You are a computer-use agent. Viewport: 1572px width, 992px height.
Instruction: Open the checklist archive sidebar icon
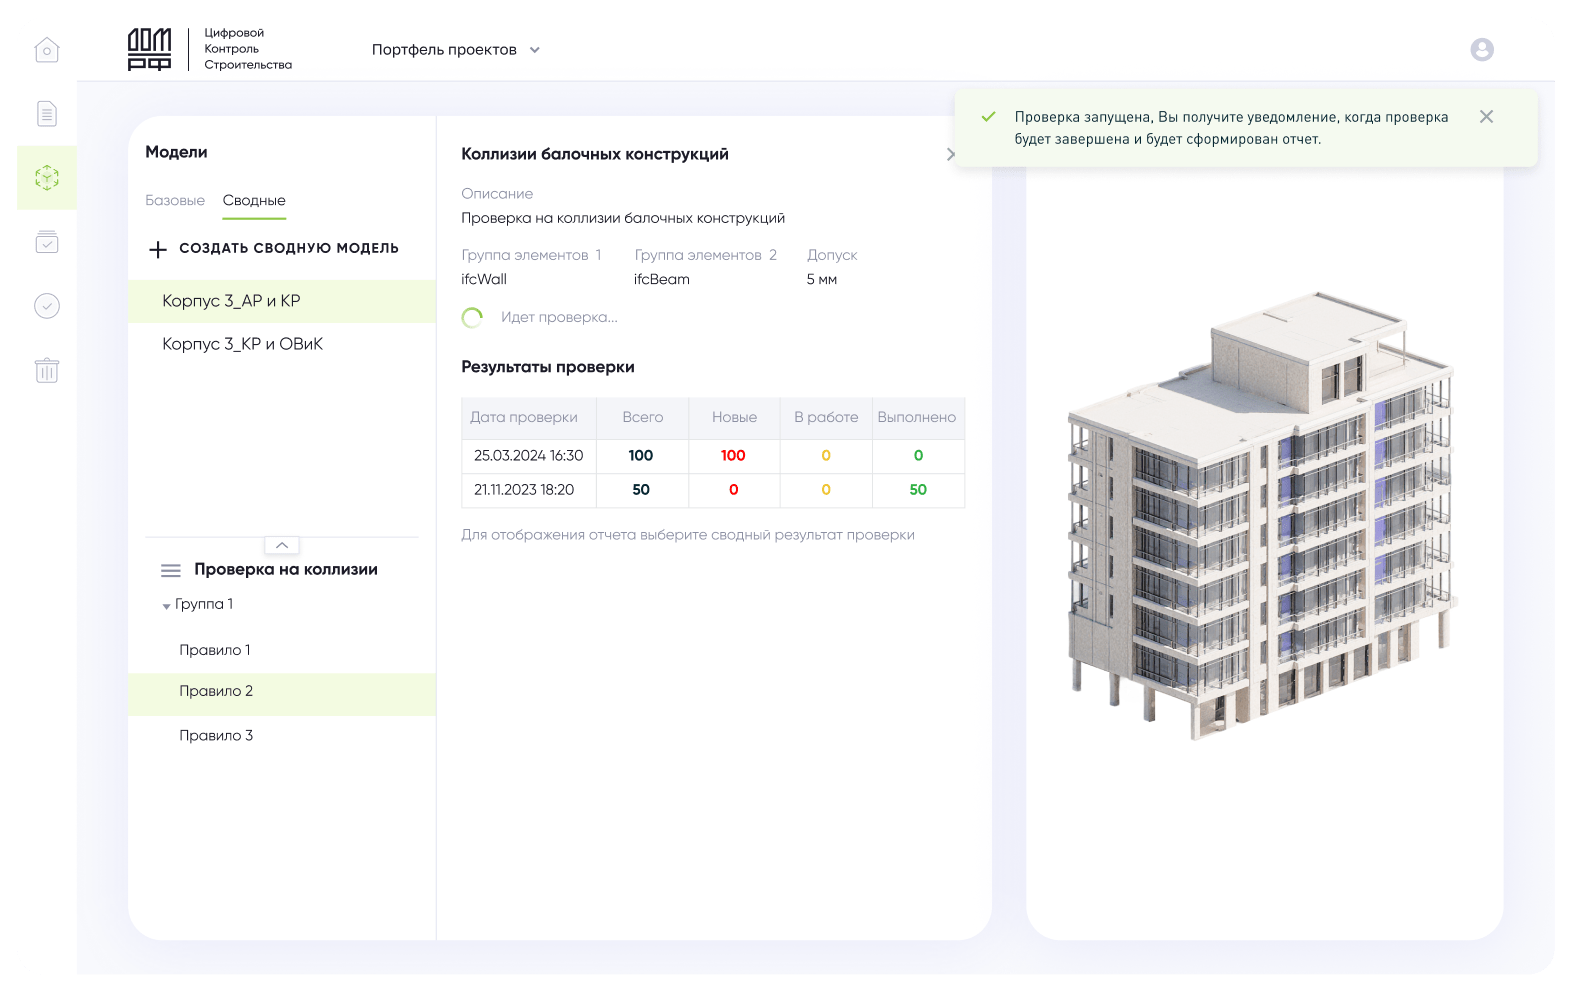47,242
